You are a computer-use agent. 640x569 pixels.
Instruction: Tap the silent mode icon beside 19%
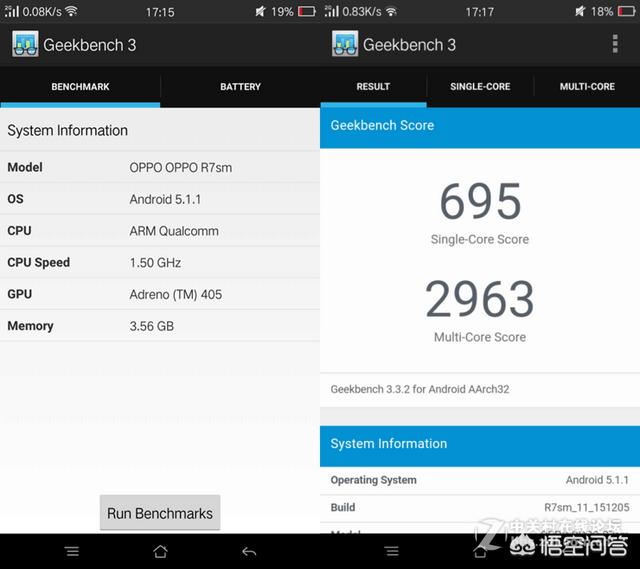(x=260, y=11)
